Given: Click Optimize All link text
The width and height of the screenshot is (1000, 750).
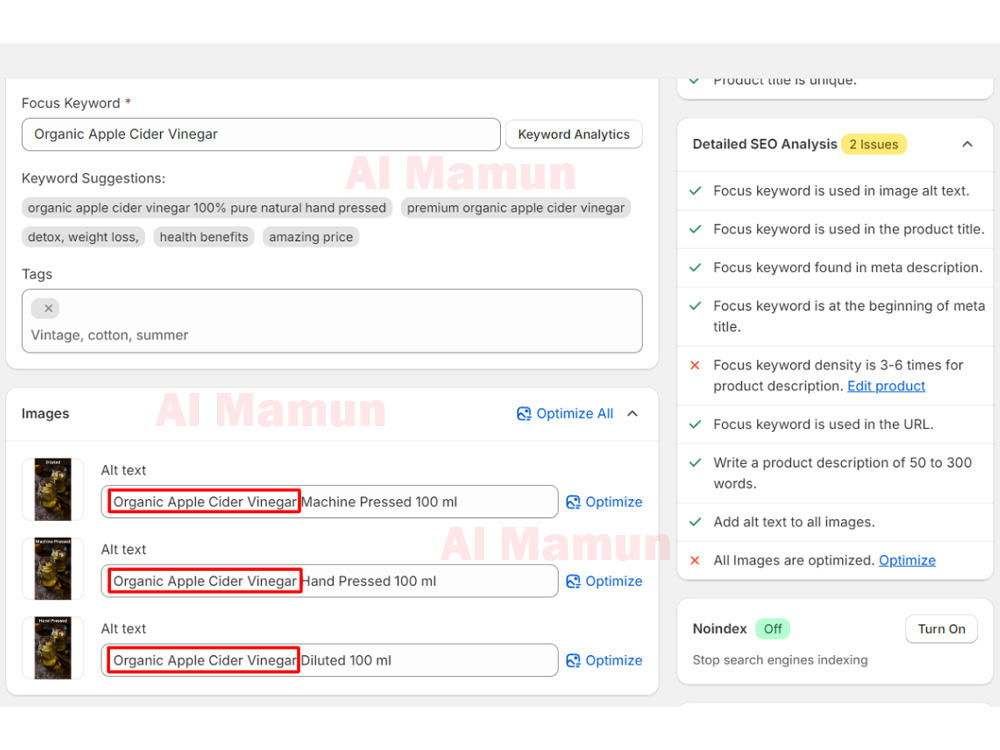Looking at the screenshot, I should pyautogui.click(x=575, y=414).
